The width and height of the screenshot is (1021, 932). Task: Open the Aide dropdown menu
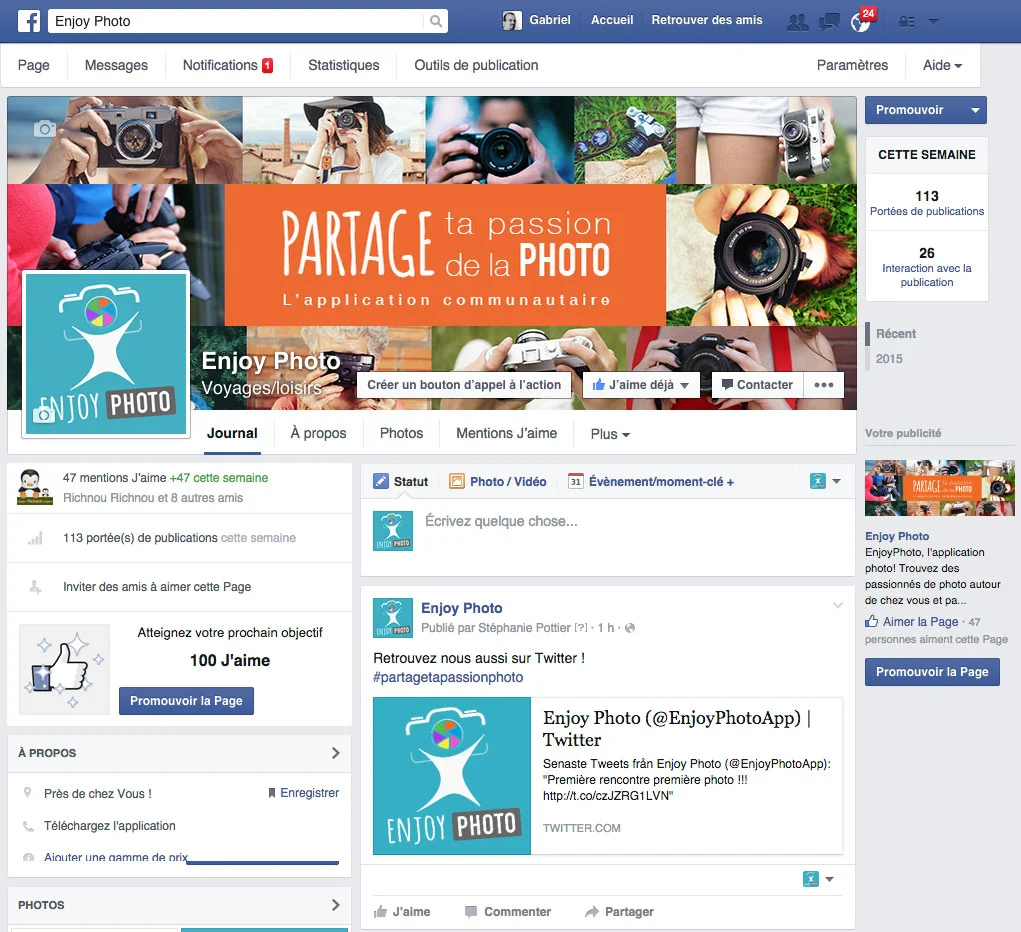point(942,65)
